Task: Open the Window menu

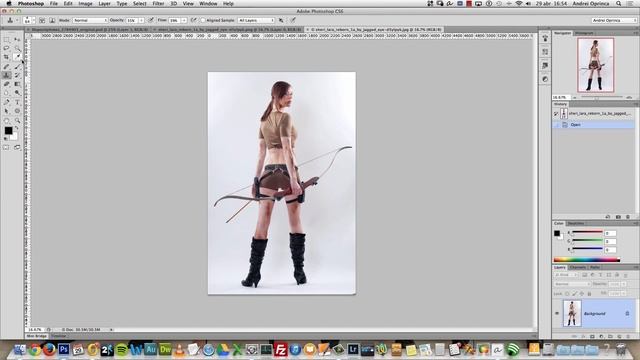Action: coord(208,4)
